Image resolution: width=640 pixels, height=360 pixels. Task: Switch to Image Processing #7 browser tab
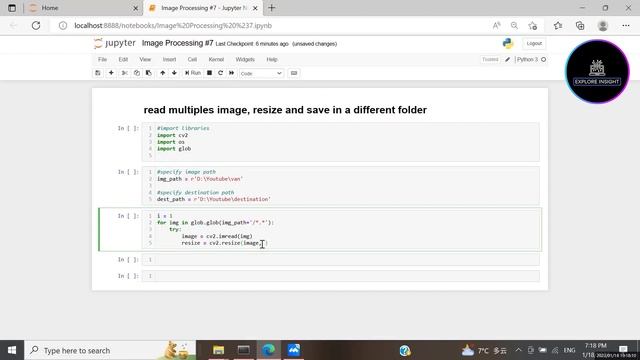pyautogui.click(x=202, y=8)
